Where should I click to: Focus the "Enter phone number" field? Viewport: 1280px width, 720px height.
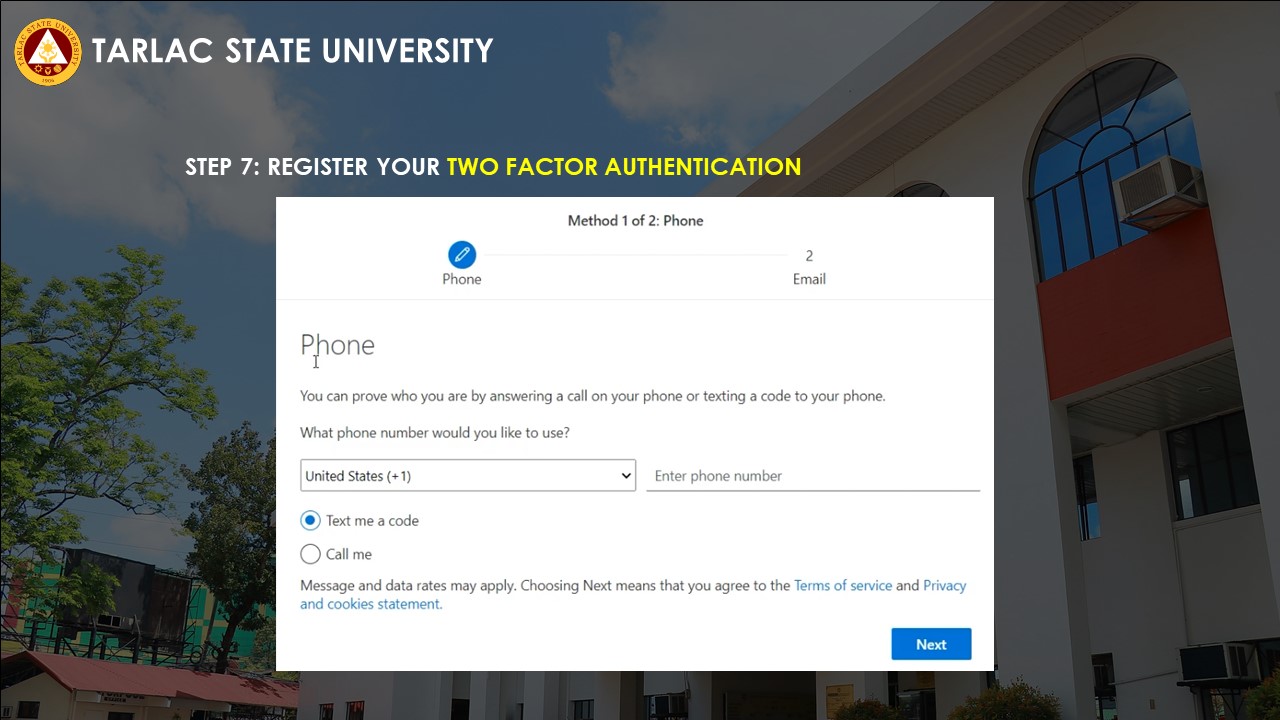pyautogui.click(x=812, y=476)
